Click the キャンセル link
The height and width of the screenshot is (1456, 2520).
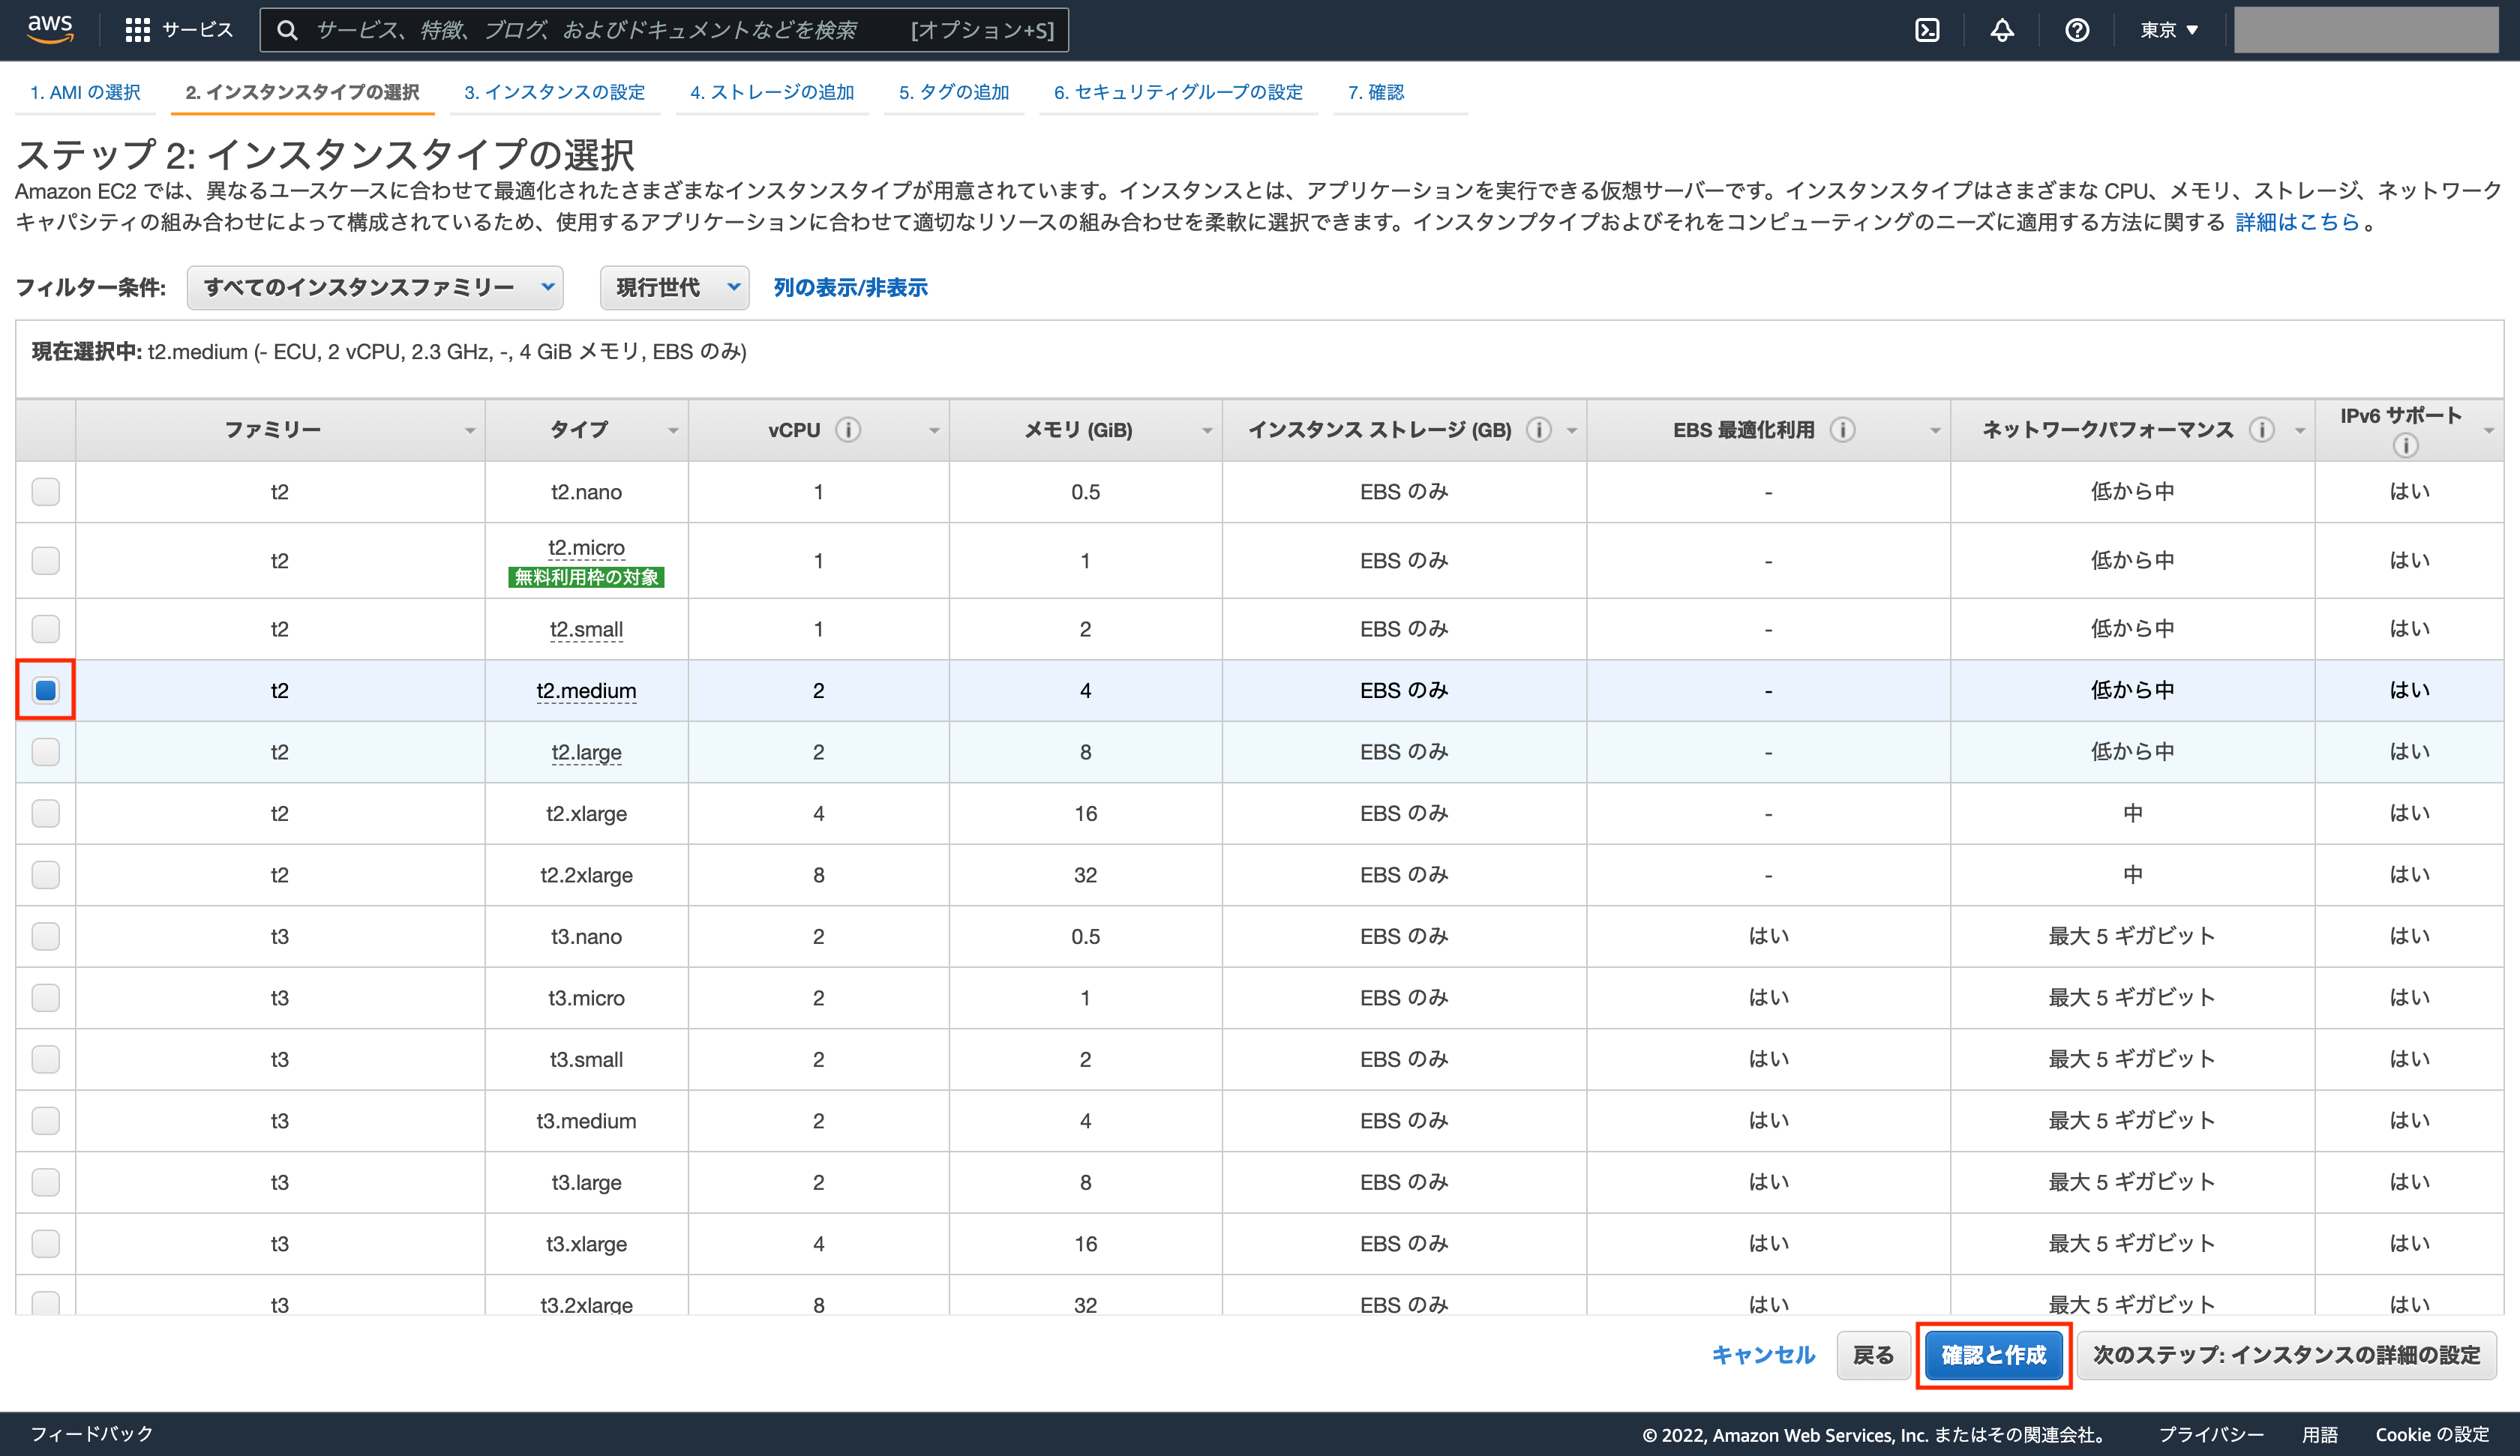coord(1763,1355)
